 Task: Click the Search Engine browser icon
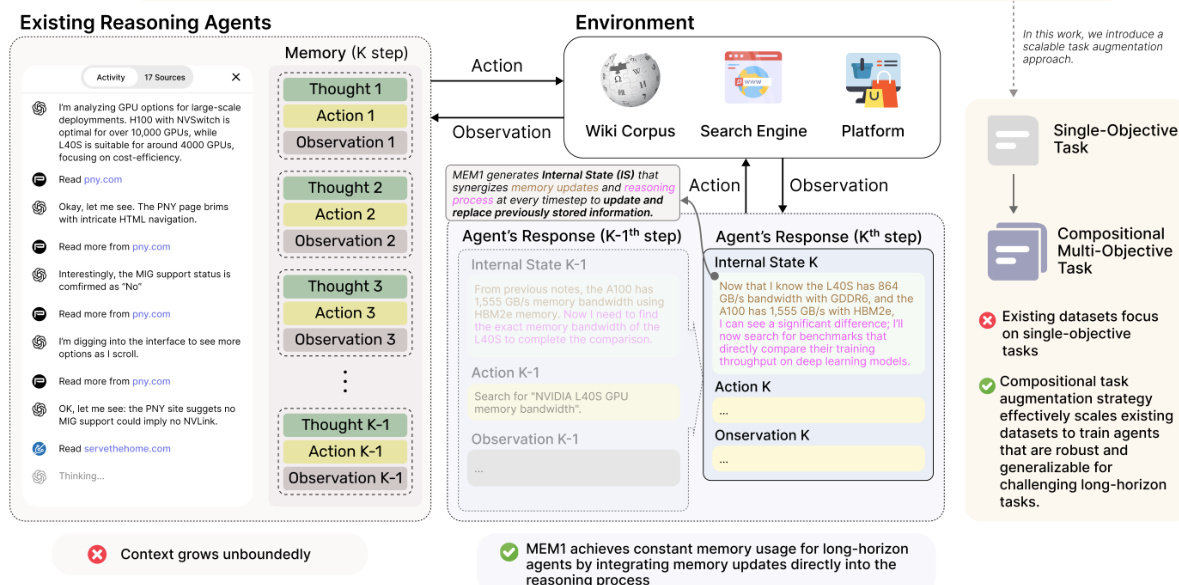pos(752,79)
